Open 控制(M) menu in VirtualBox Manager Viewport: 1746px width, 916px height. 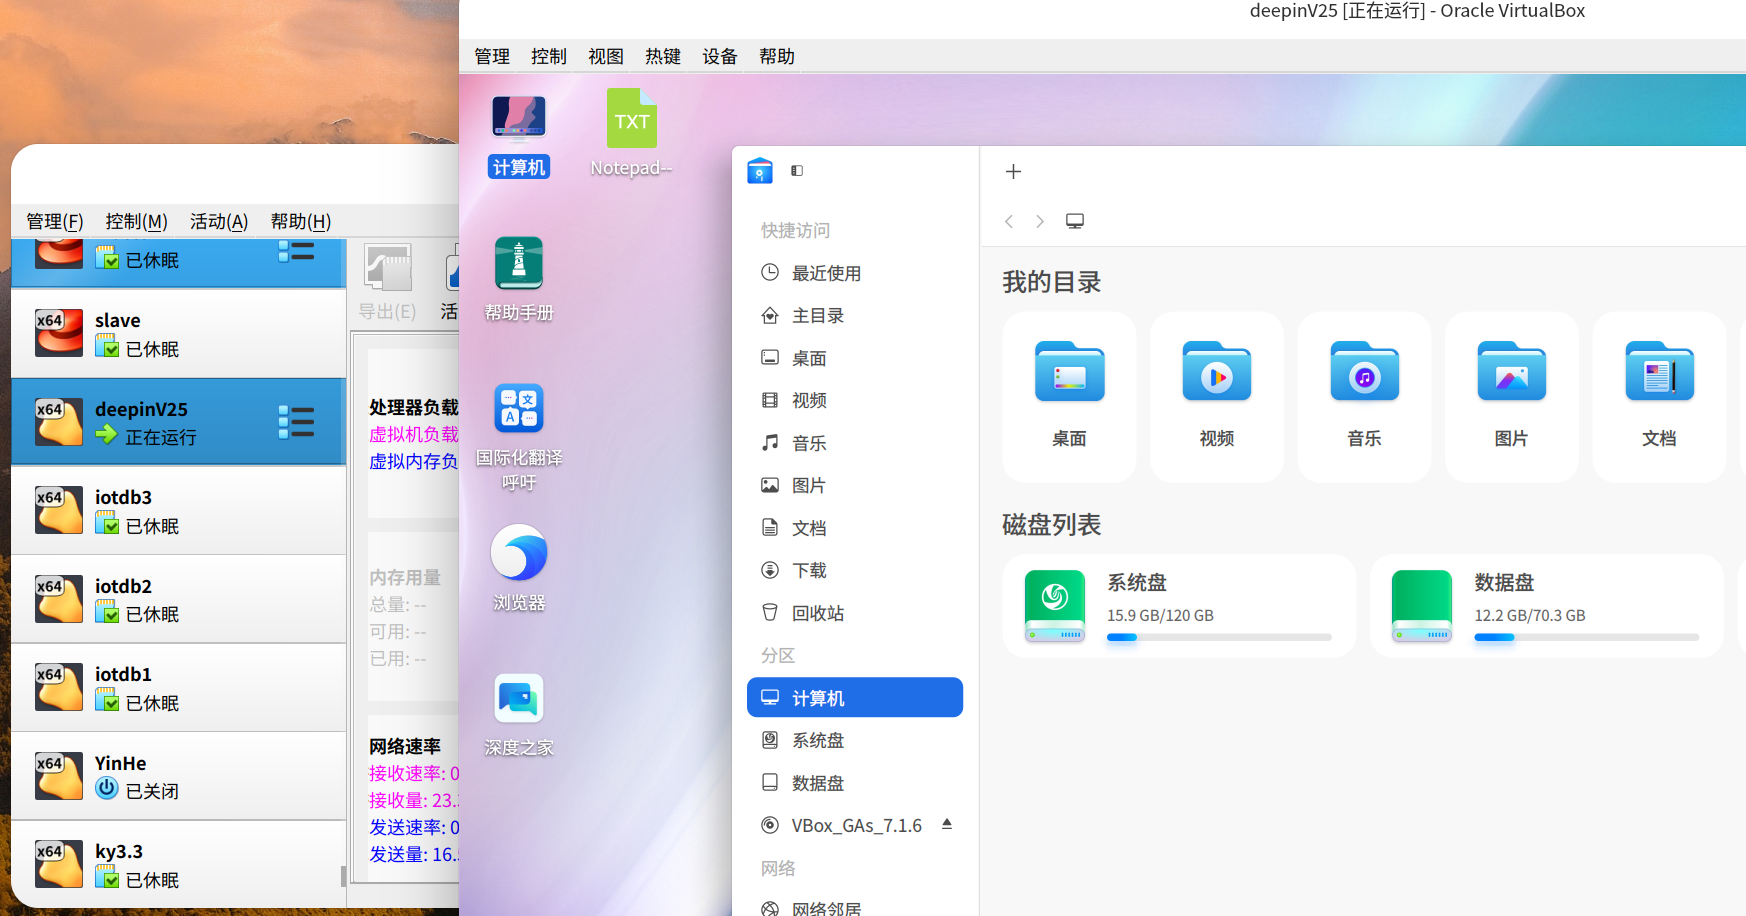click(x=137, y=222)
